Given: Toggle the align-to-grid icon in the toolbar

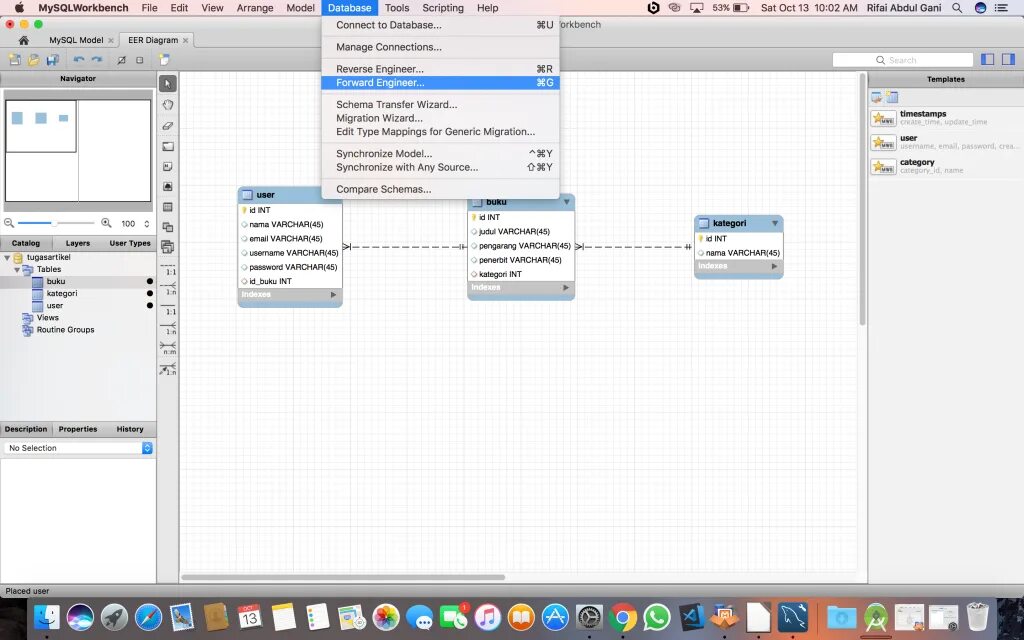Looking at the screenshot, I should tap(139, 59).
